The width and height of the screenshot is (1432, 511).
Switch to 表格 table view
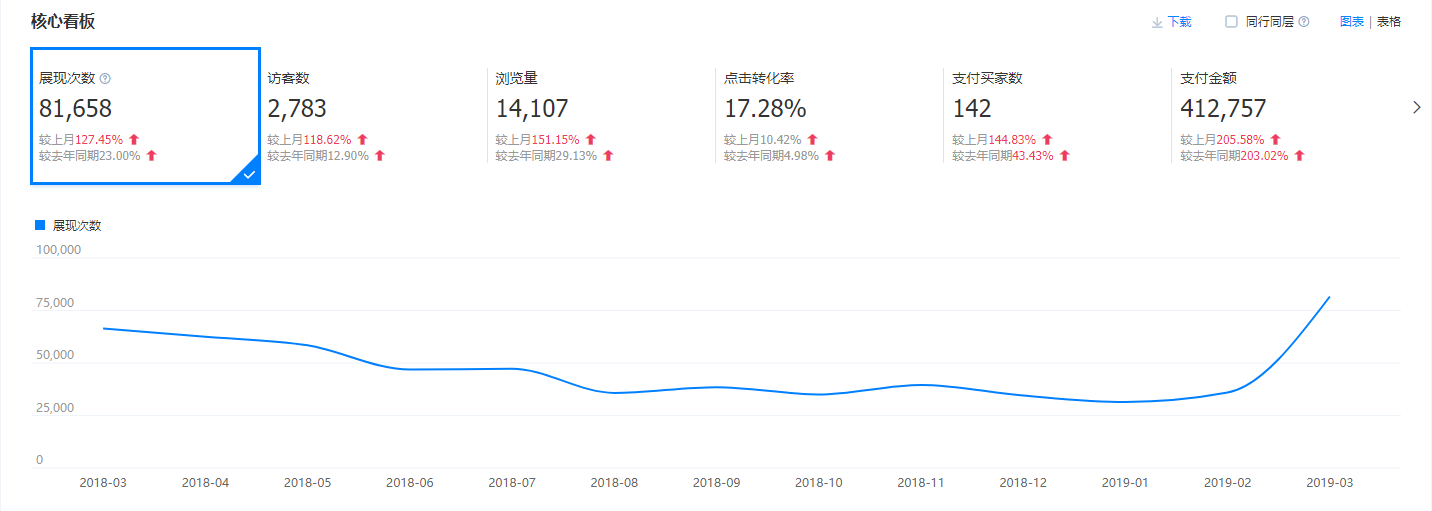pyautogui.click(x=1389, y=22)
